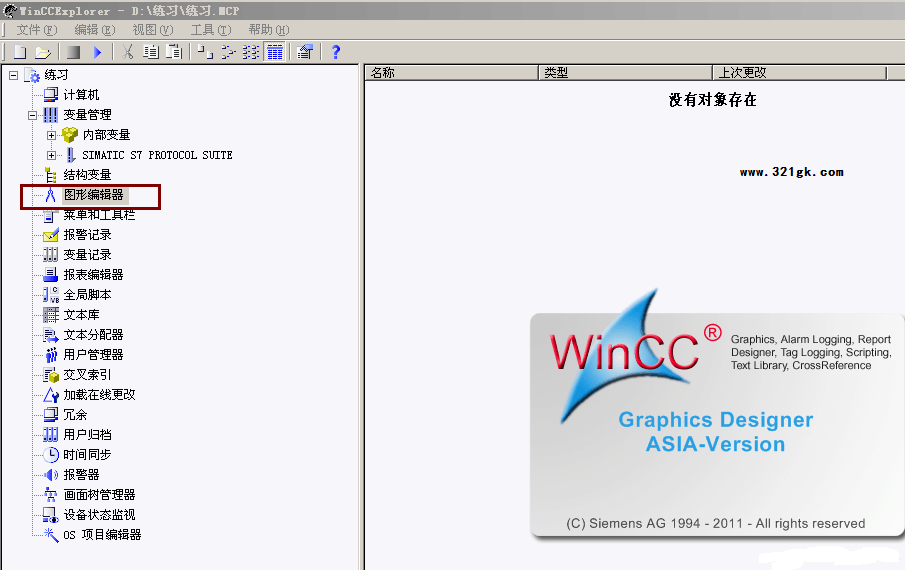Open the 文件 menu
The image size is (905, 570).
(37, 29)
